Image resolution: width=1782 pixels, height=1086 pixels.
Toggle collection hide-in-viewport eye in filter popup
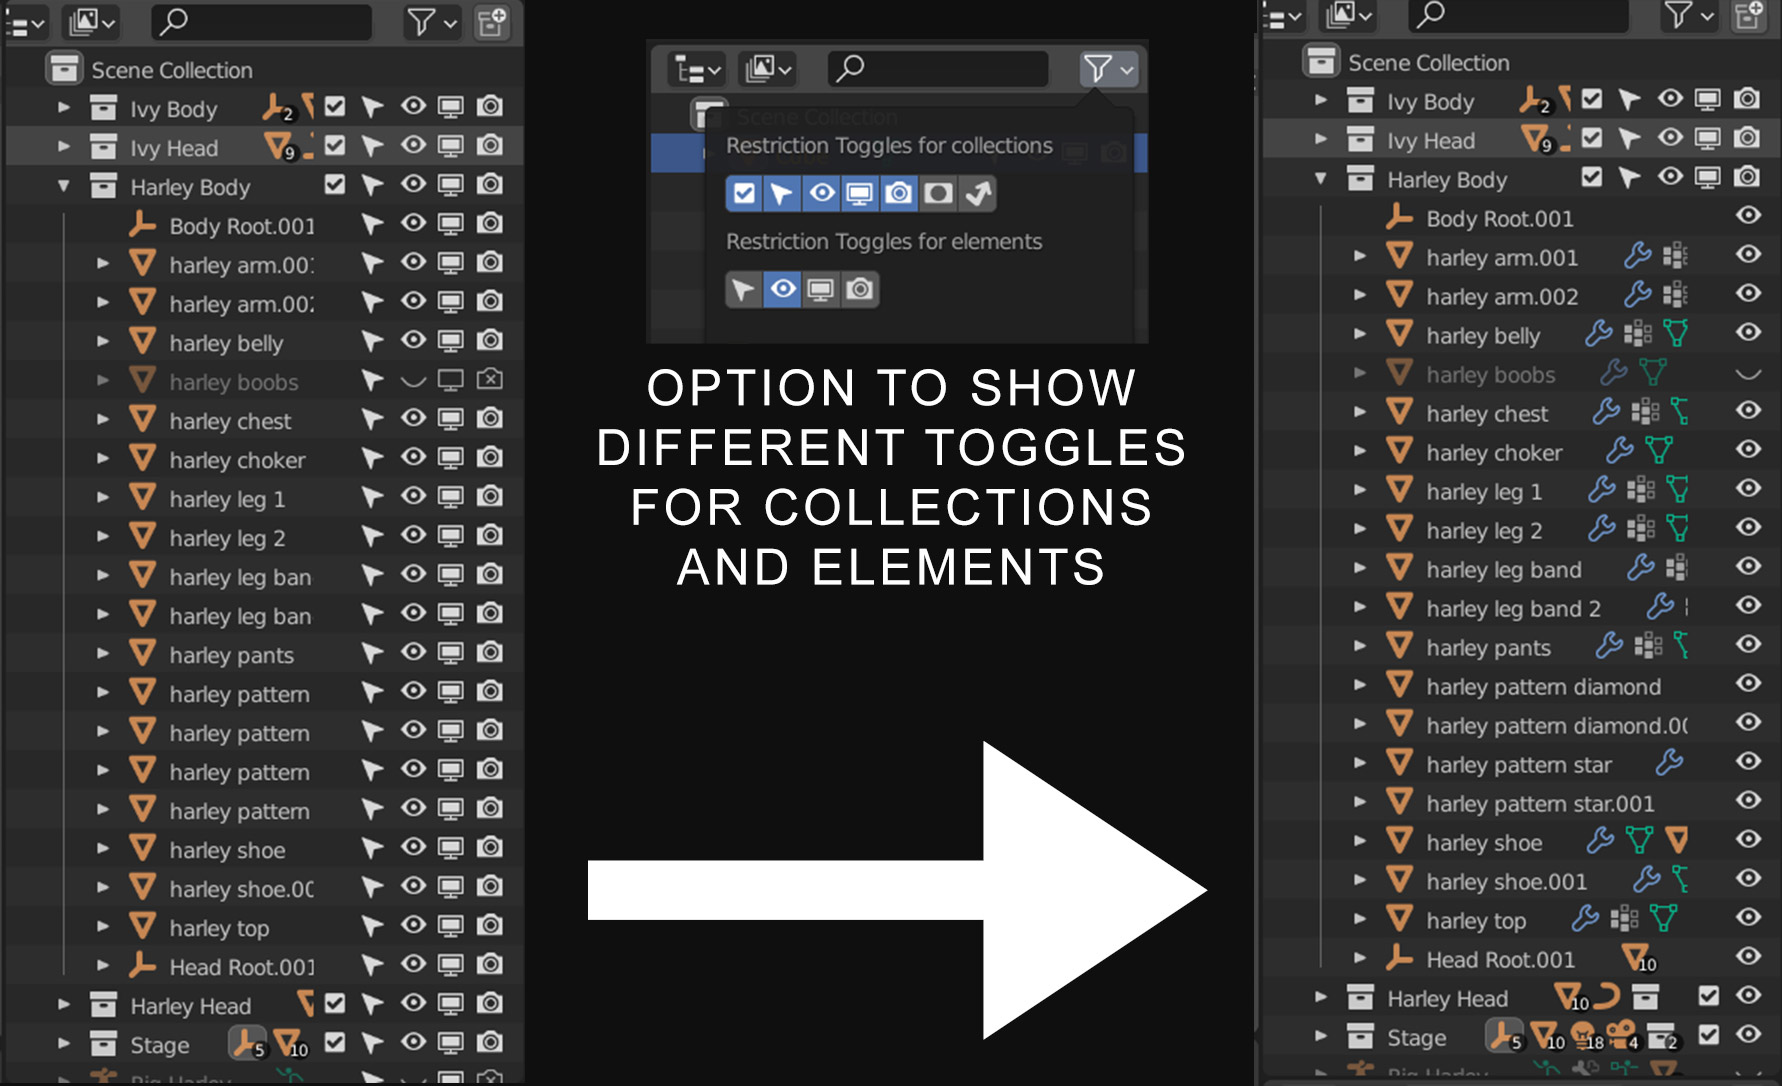(821, 193)
